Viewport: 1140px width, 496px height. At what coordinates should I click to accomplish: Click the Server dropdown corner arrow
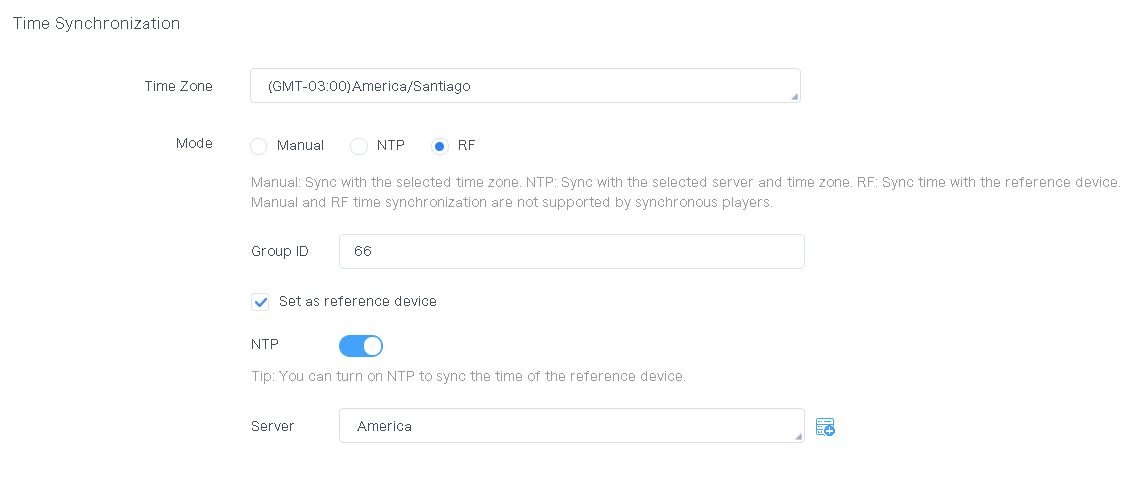coord(798,436)
